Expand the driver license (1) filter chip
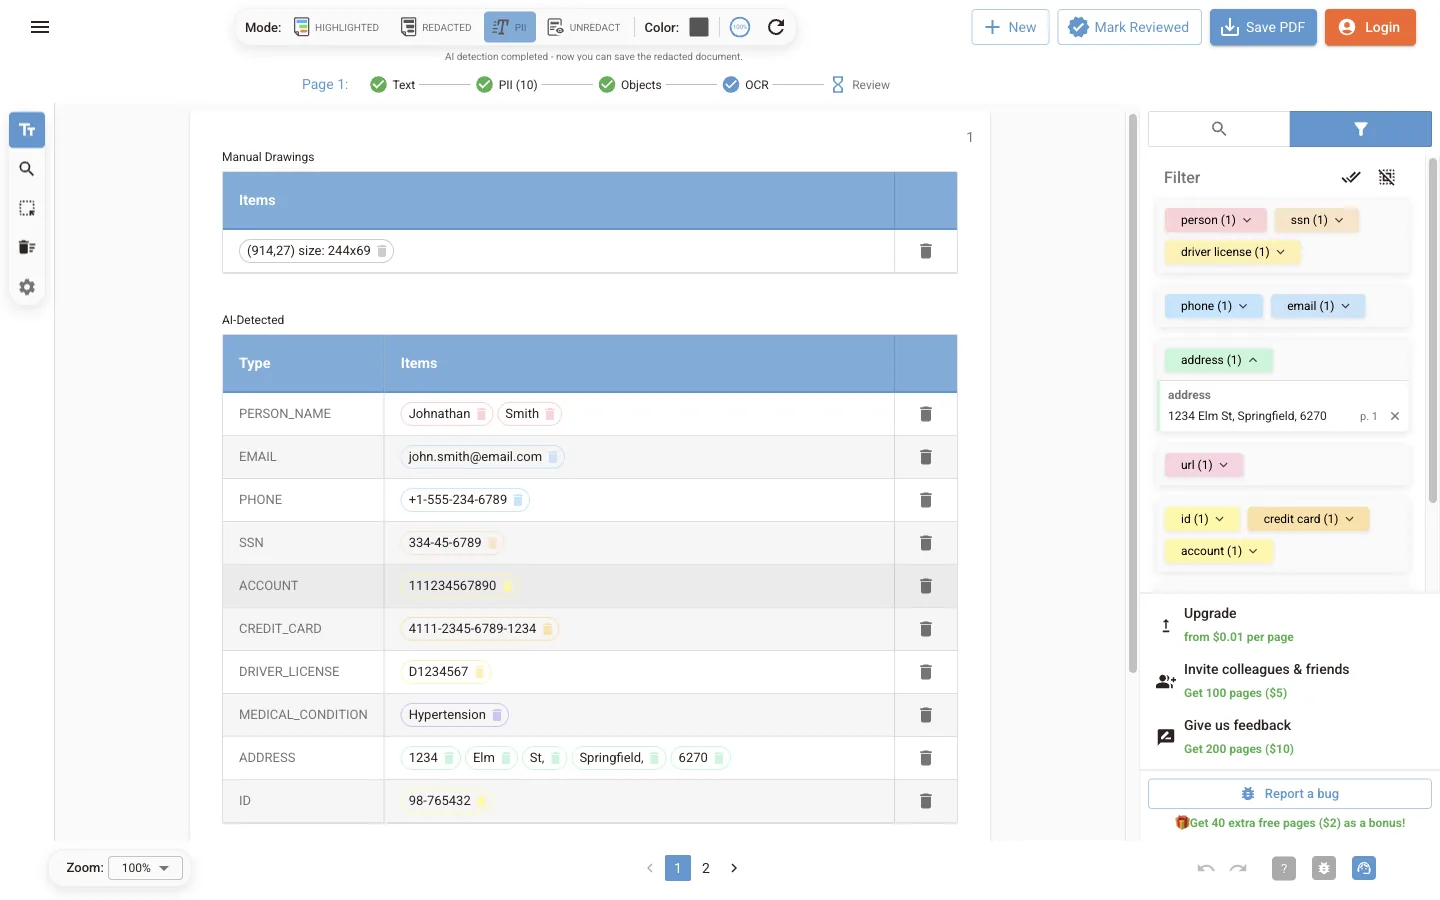 [1233, 252]
